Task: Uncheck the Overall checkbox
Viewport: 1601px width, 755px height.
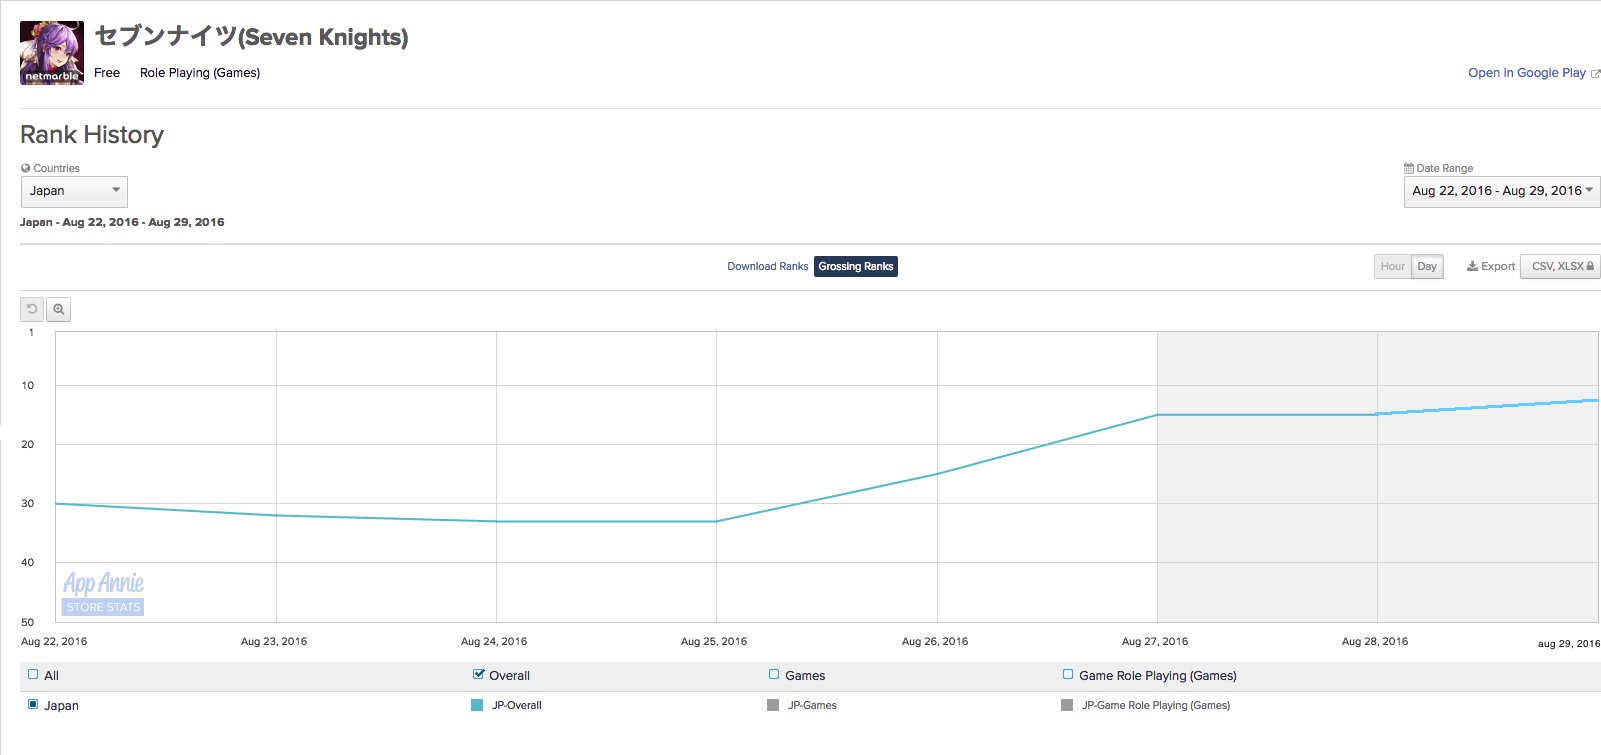Action: tap(478, 675)
